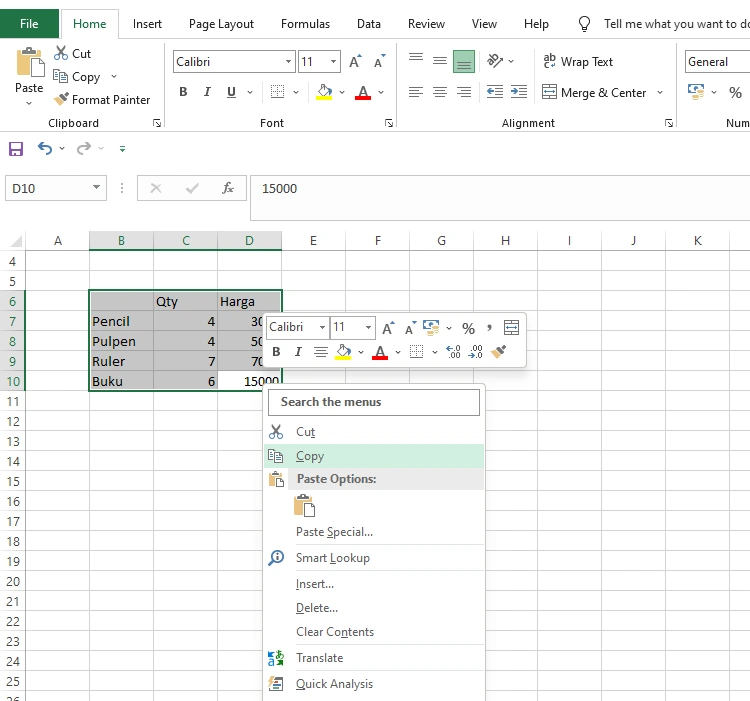Click mini toolbar Format Painter brush
Viewport: 750px width, 701px height.
pyautogui.click(x=498, y=351)
